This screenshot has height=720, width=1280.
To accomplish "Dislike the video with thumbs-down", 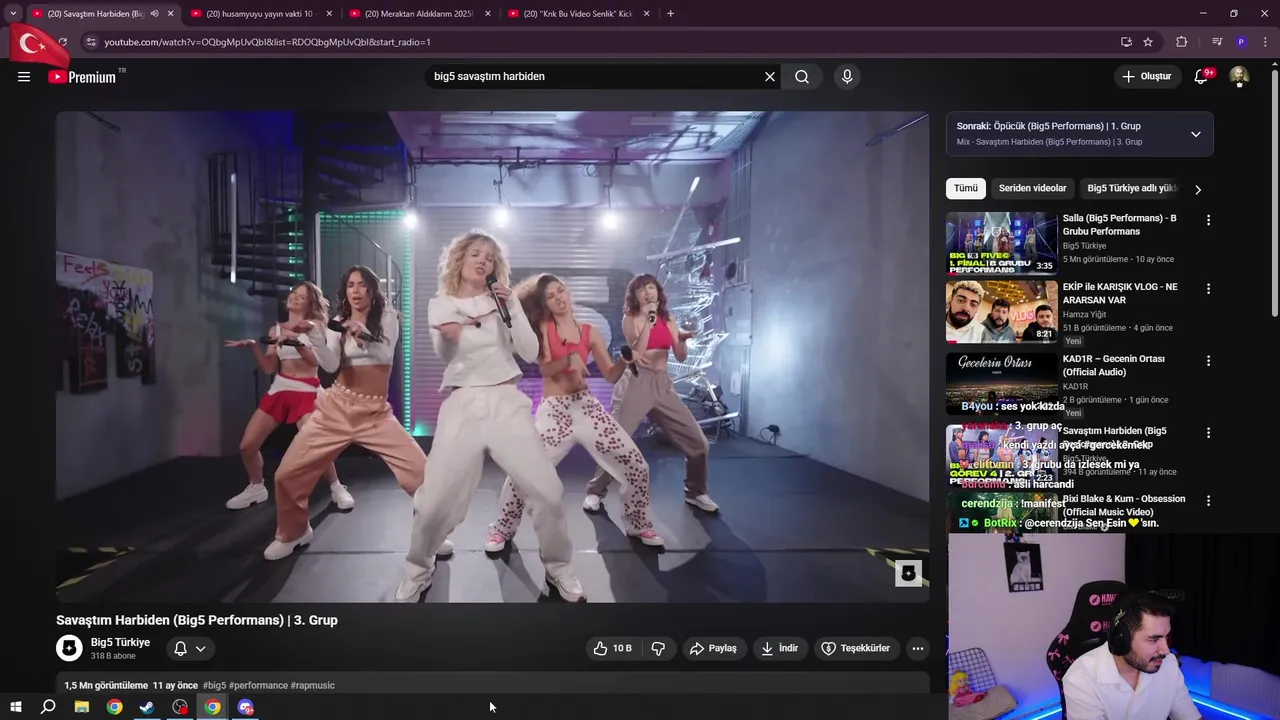I will coord(658,648).
